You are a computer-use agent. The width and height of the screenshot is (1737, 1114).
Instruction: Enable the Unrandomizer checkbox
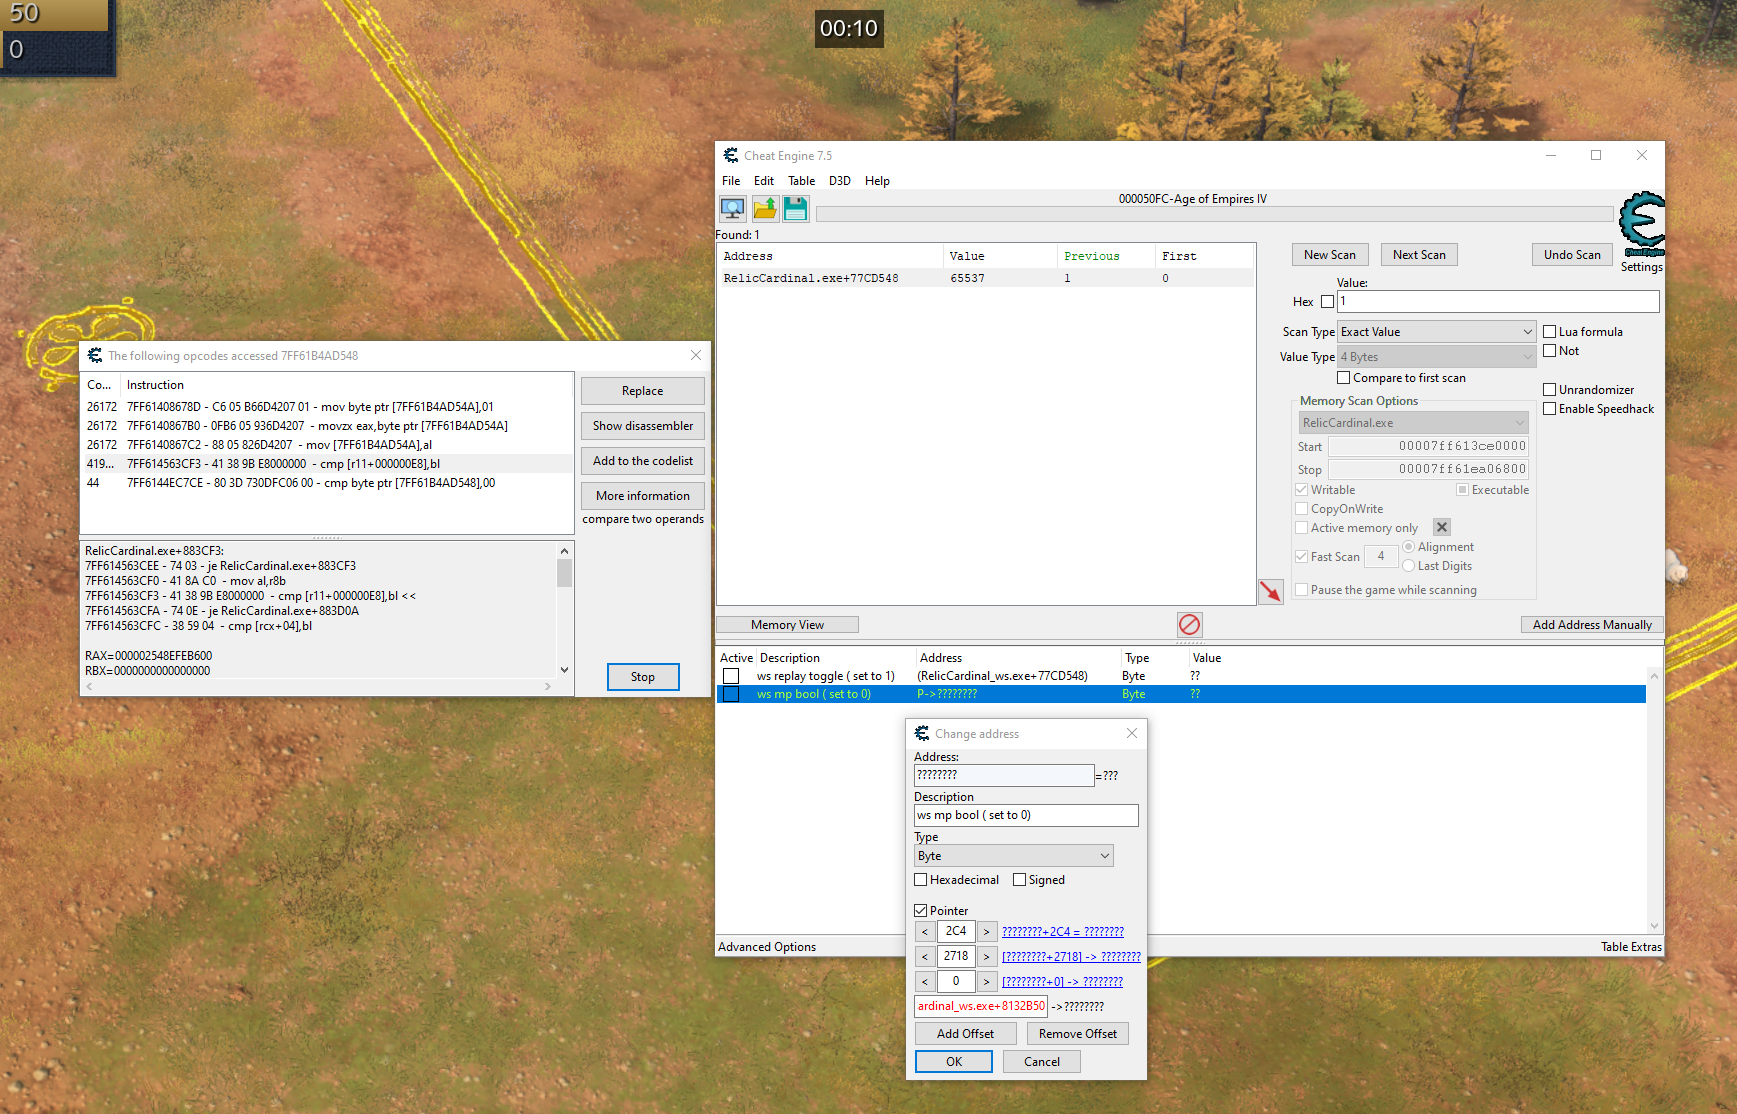pos(1549,390)
